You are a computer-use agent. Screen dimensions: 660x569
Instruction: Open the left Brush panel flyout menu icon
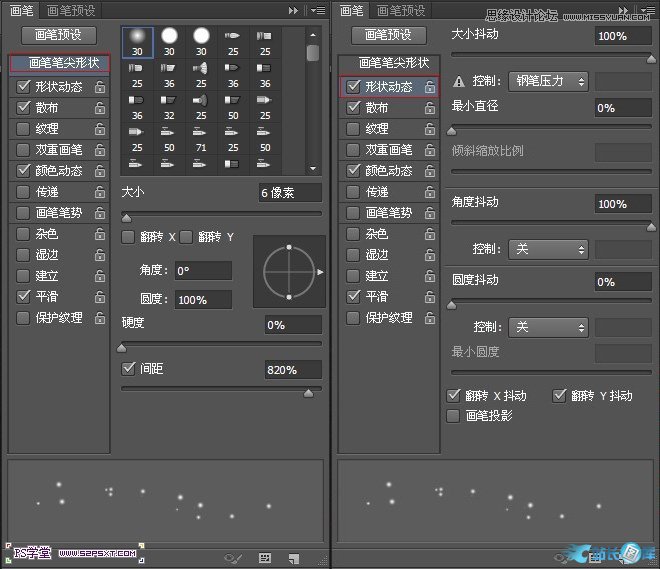point(317,10)
